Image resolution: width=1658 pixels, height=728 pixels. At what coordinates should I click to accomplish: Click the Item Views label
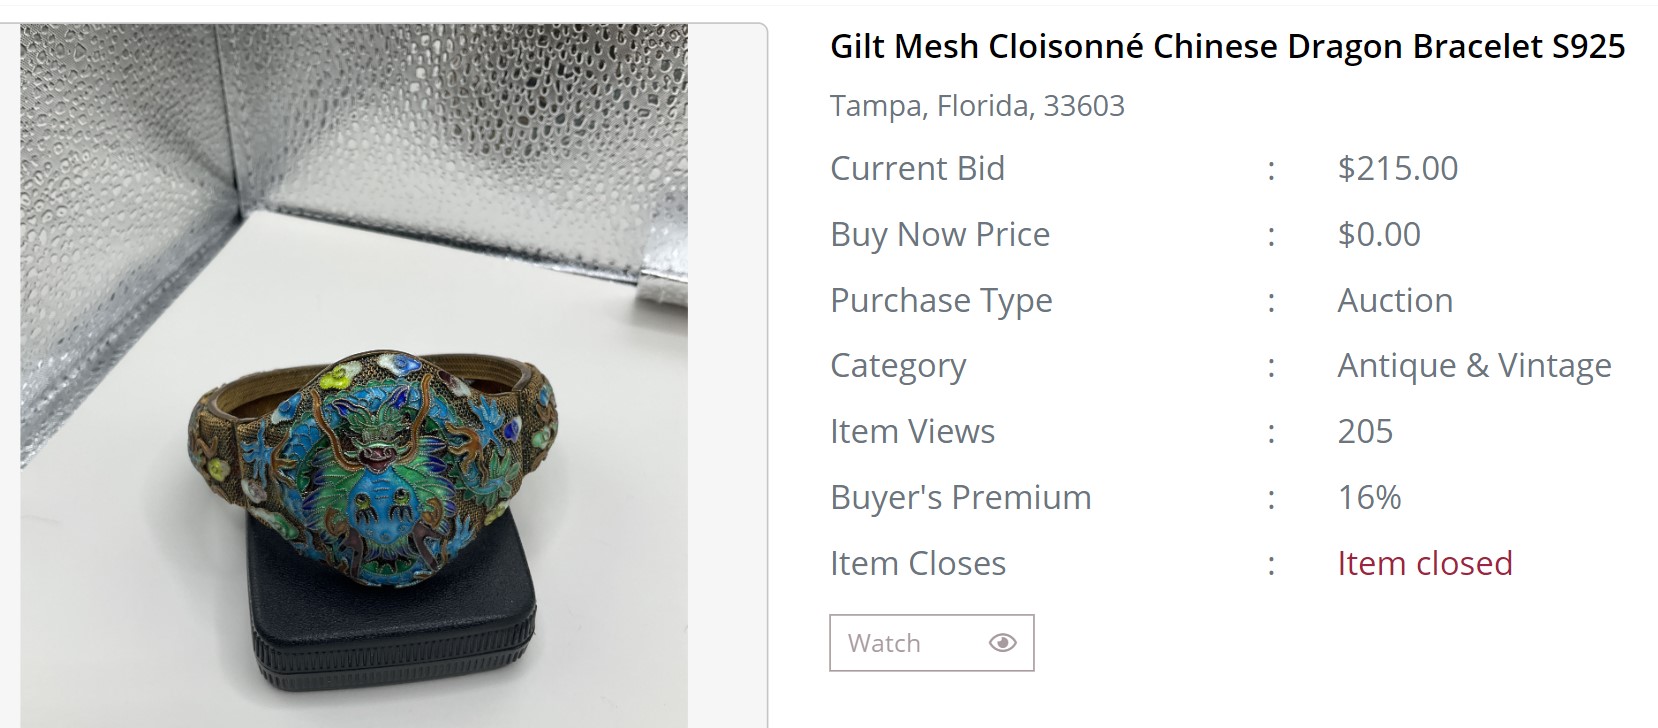click(x=912, y=431)
